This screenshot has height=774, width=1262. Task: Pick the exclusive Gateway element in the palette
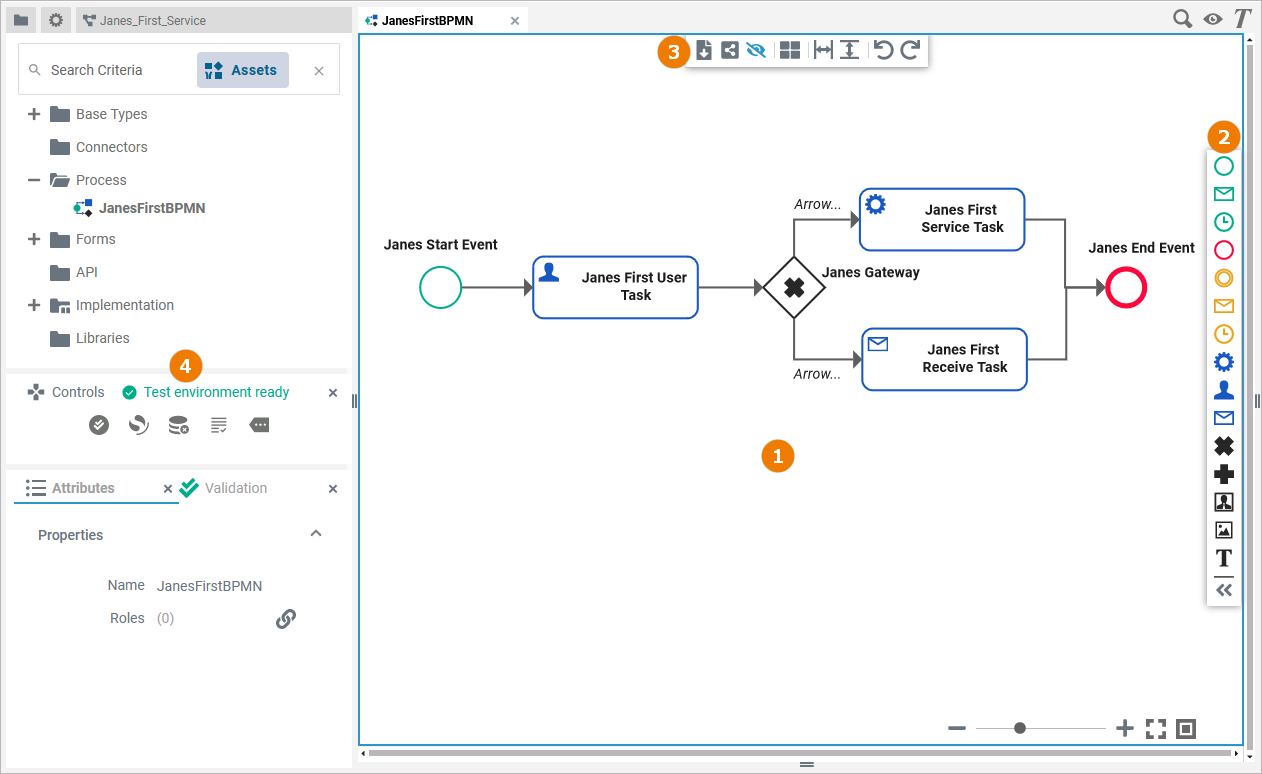(1224, 445)
